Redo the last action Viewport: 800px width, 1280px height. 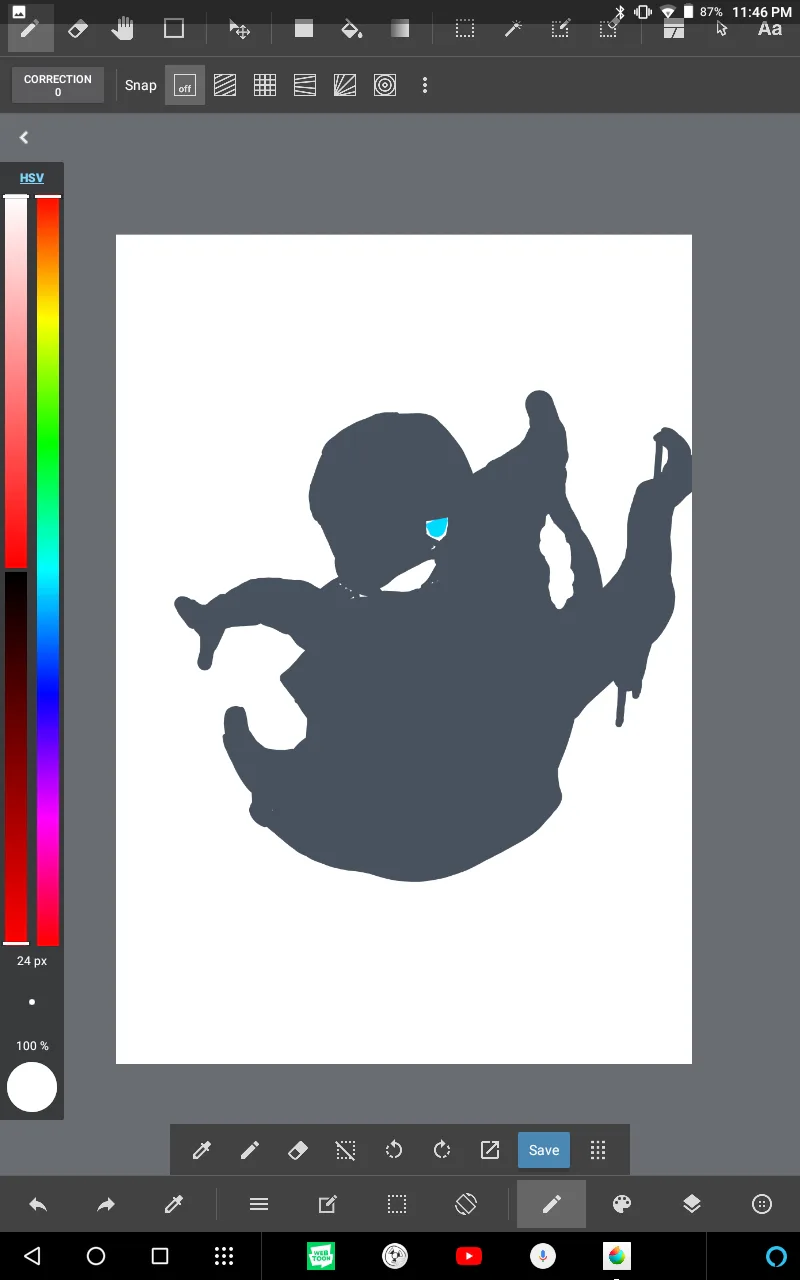click(x=106, y=1205)
